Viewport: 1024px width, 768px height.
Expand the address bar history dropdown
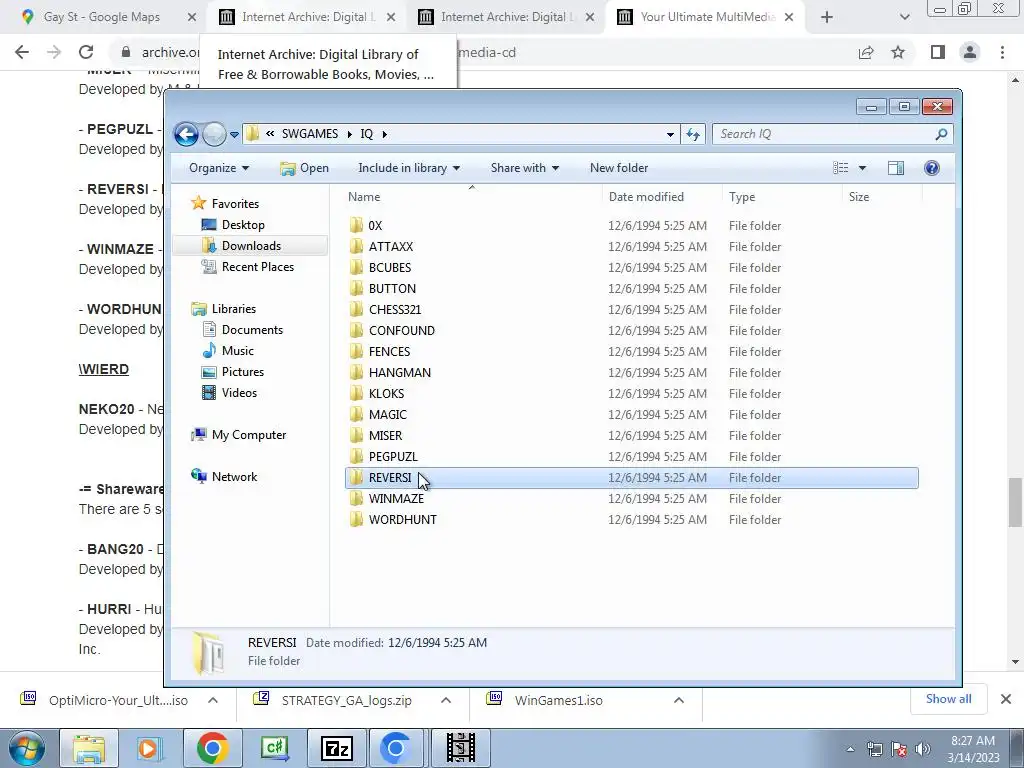coord(670,135)
